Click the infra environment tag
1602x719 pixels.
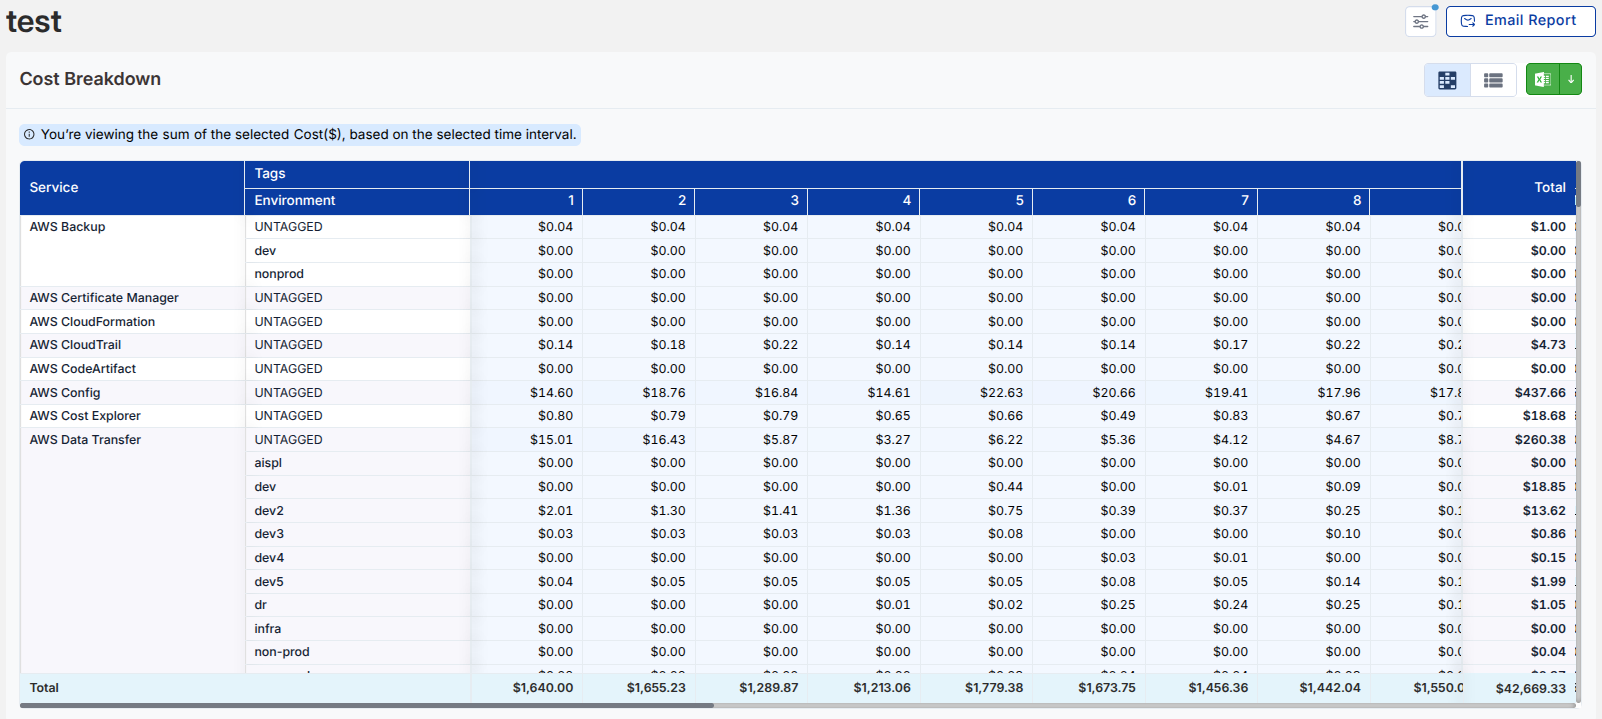(267, 629)
